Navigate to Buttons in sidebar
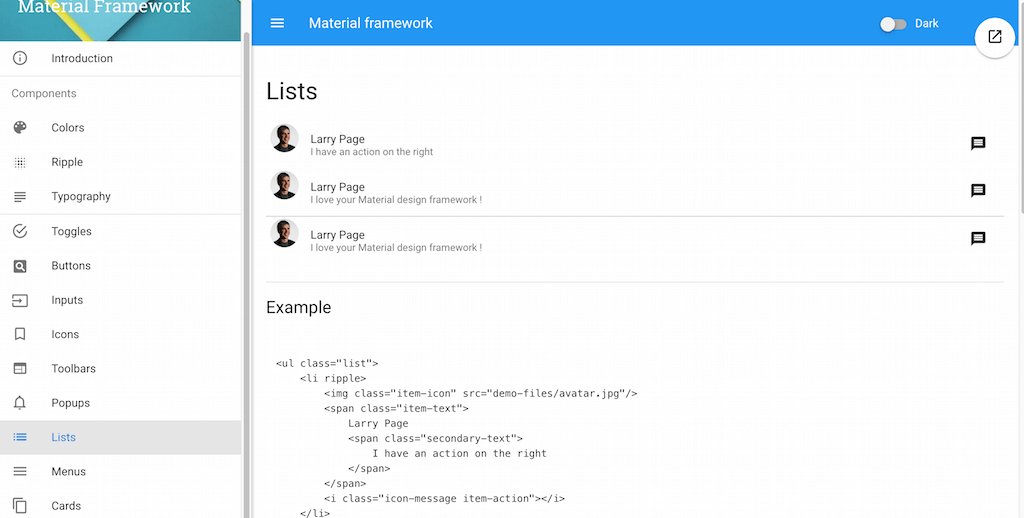The image size is (1024, 518). [71, 266]
